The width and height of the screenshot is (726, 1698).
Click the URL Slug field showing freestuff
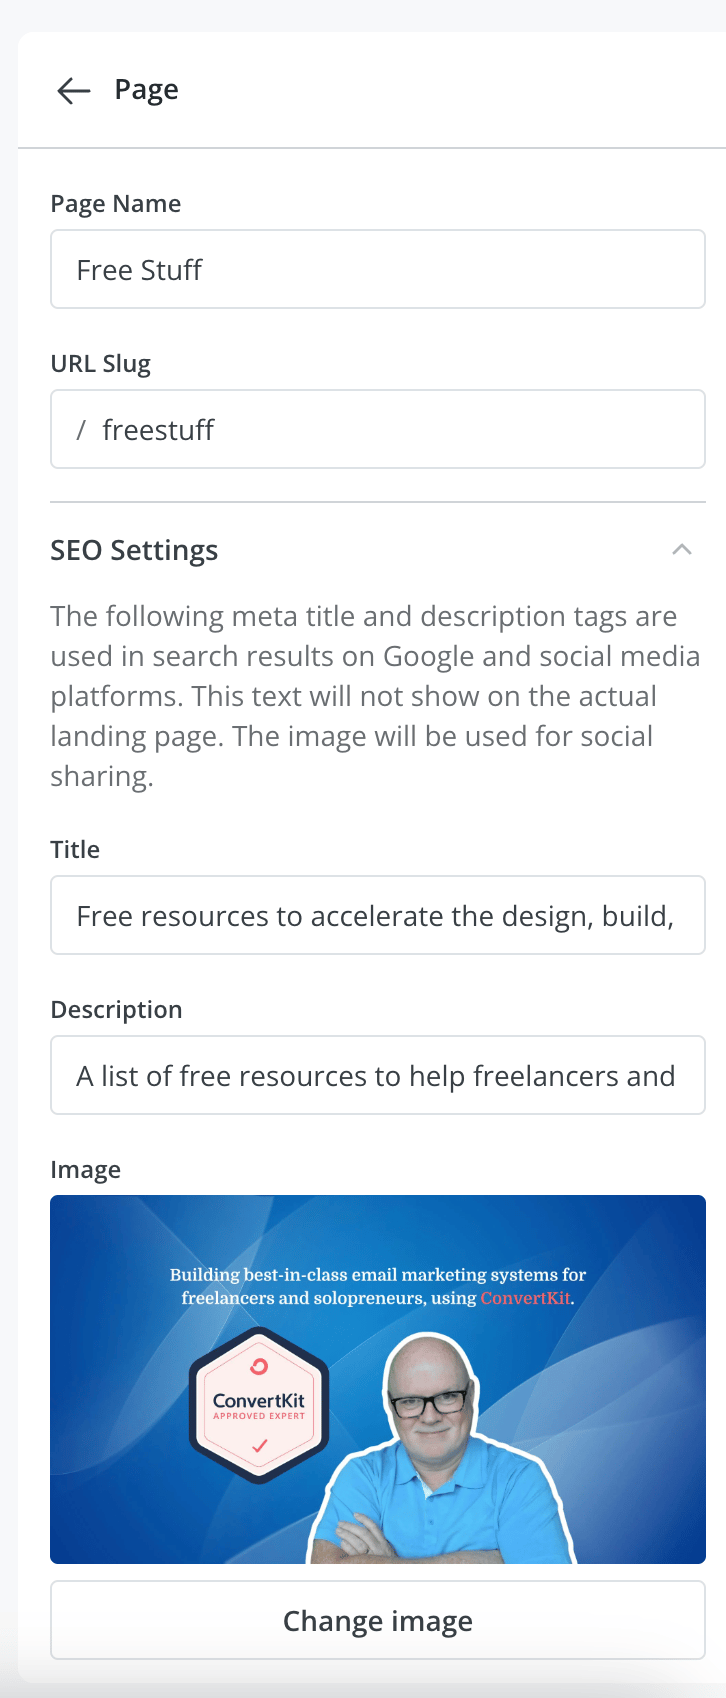coord(378,430)
